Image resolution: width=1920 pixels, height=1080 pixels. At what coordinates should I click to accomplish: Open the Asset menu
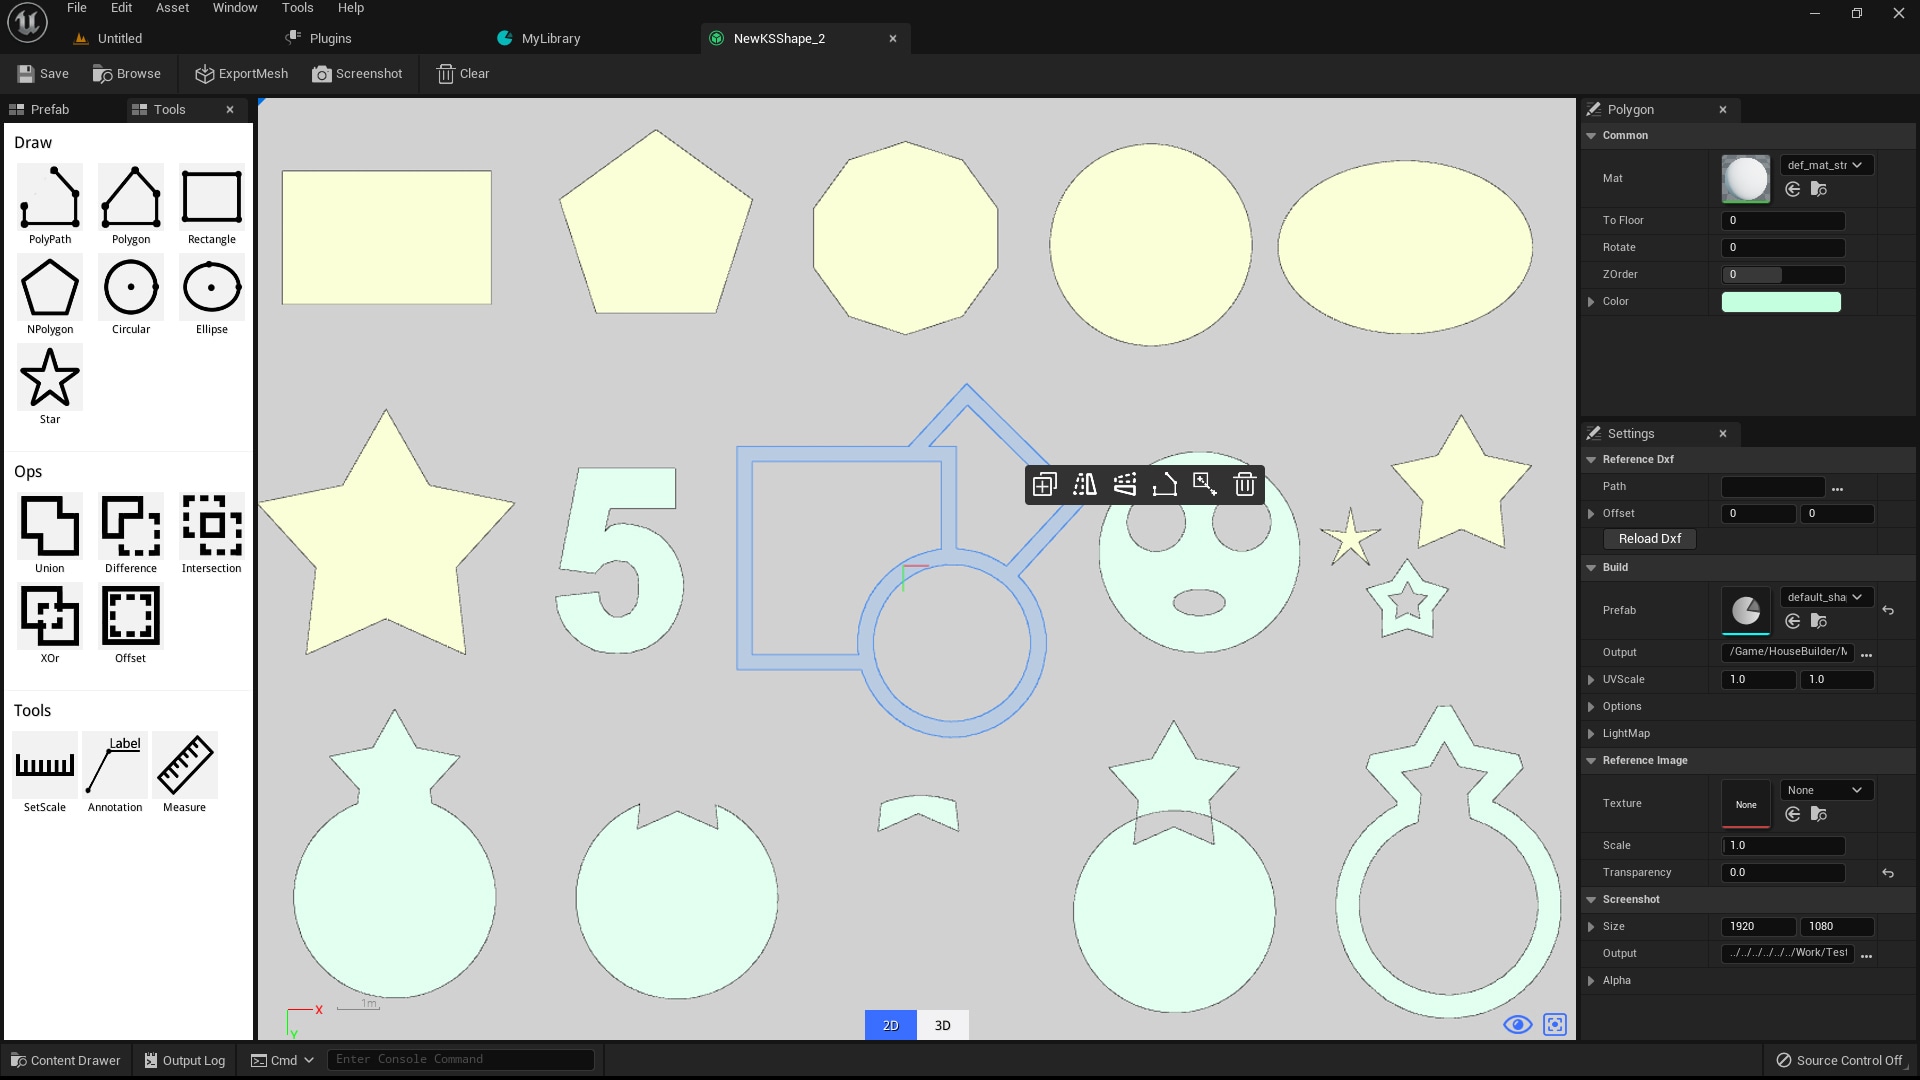[172, 8]
